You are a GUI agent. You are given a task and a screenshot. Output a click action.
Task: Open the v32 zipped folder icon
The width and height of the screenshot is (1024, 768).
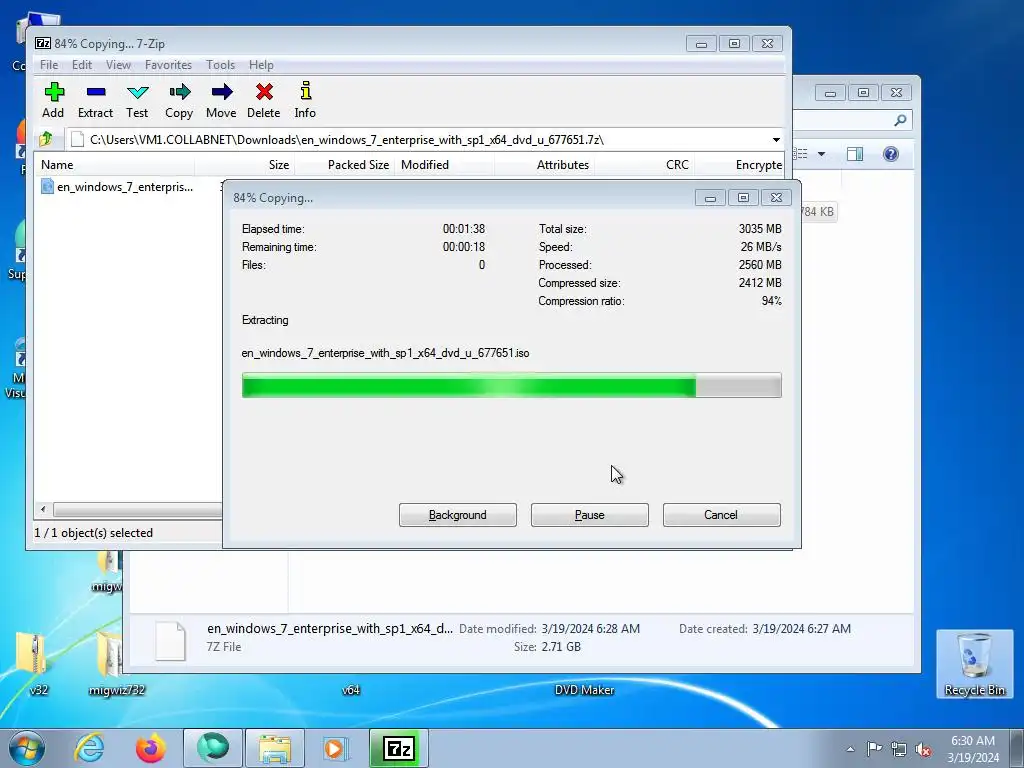(31, 663)
